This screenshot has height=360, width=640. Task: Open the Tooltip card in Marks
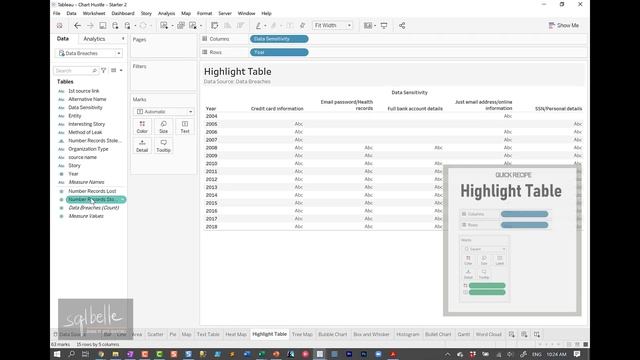tap(163, 146)
